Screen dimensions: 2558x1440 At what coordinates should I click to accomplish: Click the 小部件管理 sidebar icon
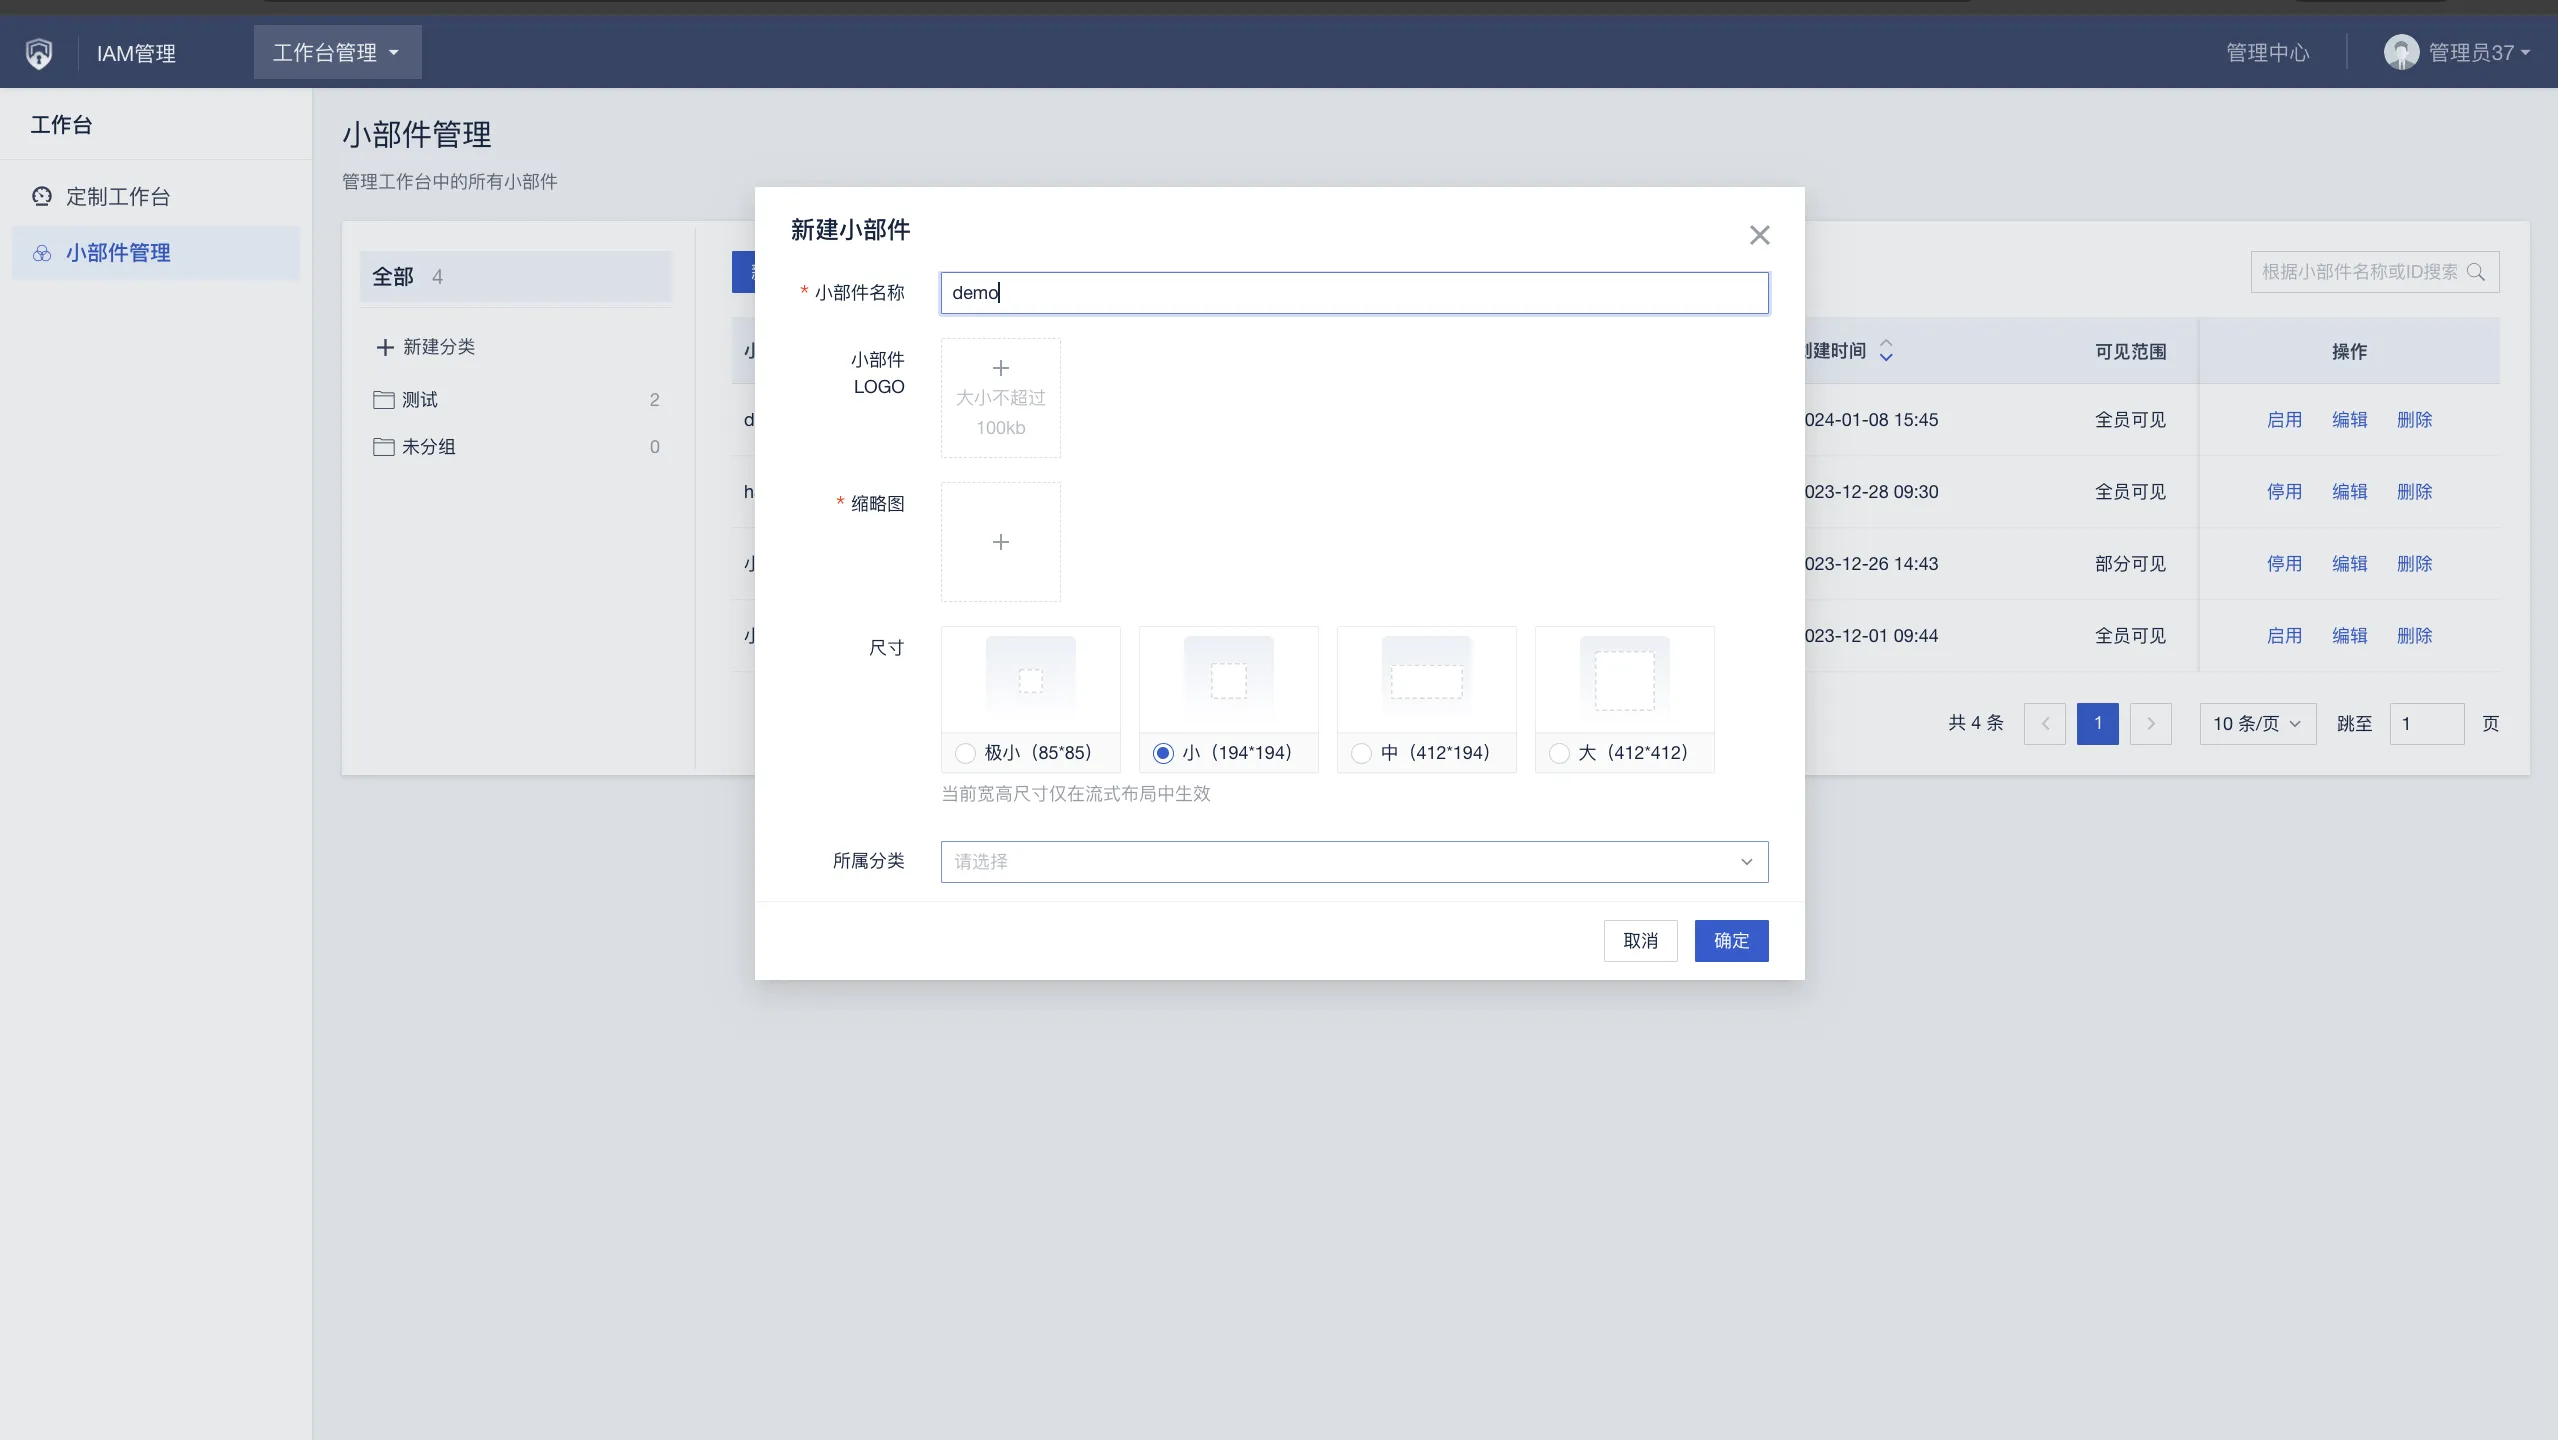(x=42, y=253)
